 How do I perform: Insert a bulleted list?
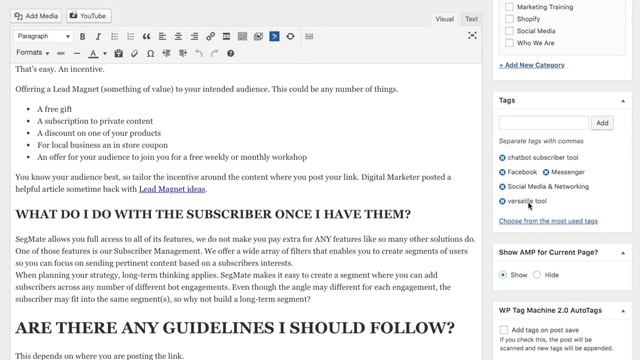pyautogui.click(x=114, y=36)
